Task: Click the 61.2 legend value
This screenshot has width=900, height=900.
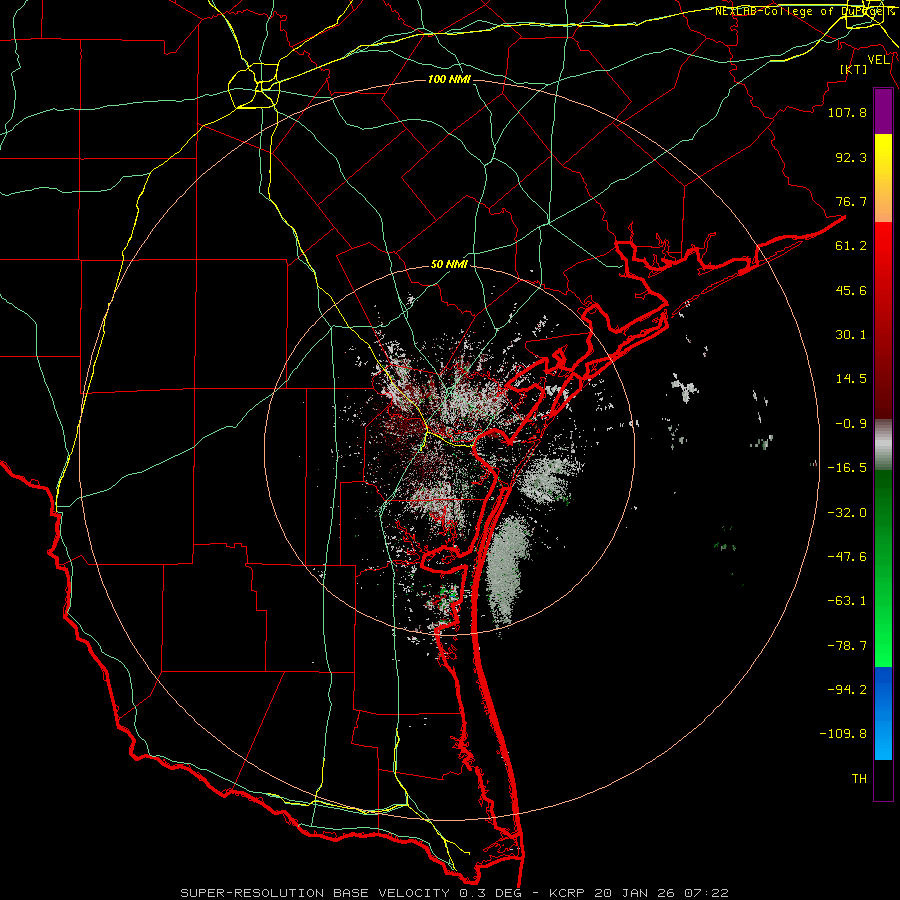Action: [851, 246]
